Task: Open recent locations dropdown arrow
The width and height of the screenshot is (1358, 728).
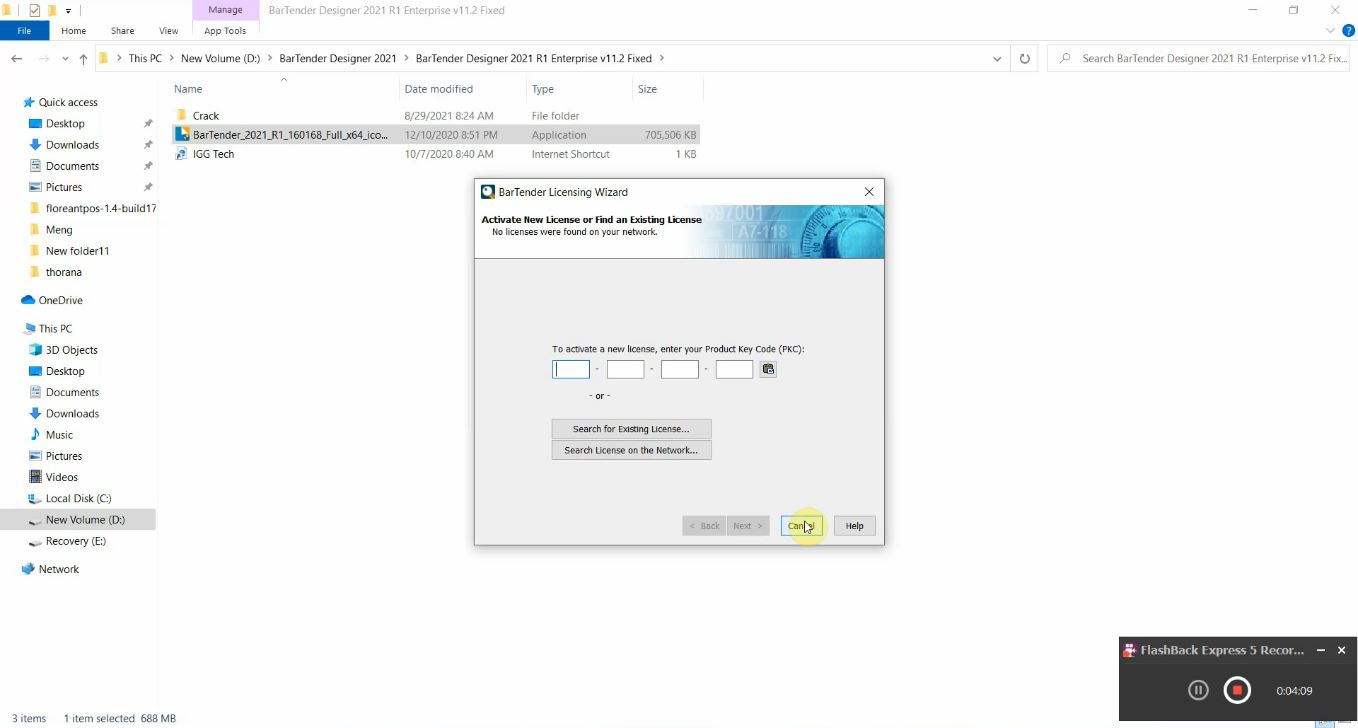Action: 65,59
